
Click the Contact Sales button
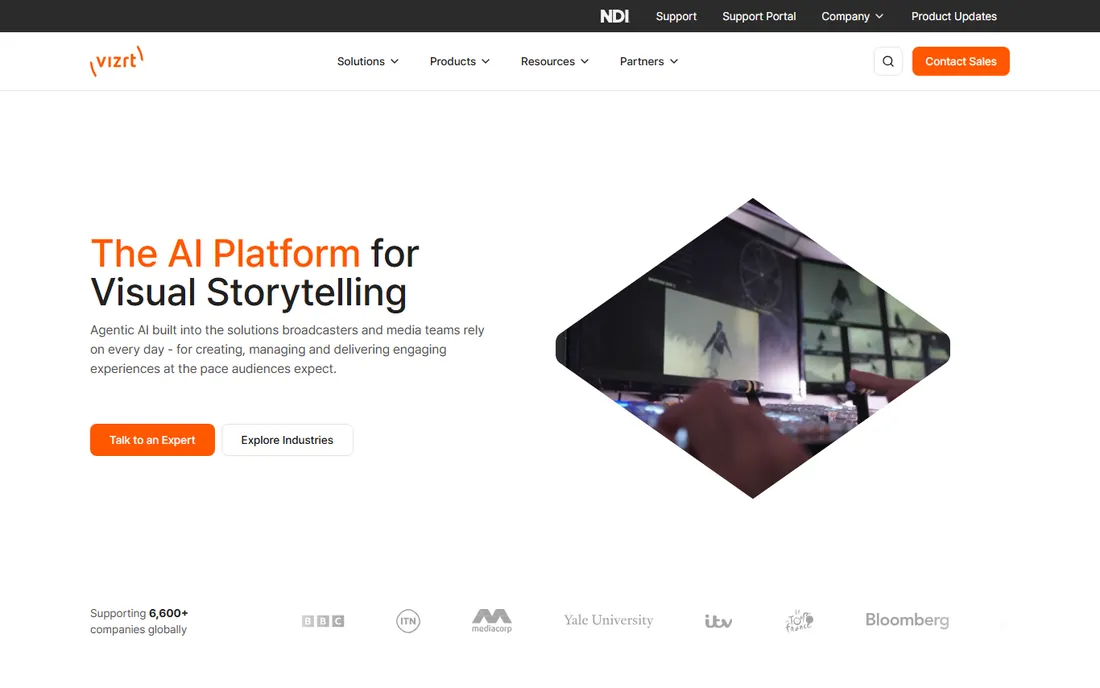[x=960, y=61]
